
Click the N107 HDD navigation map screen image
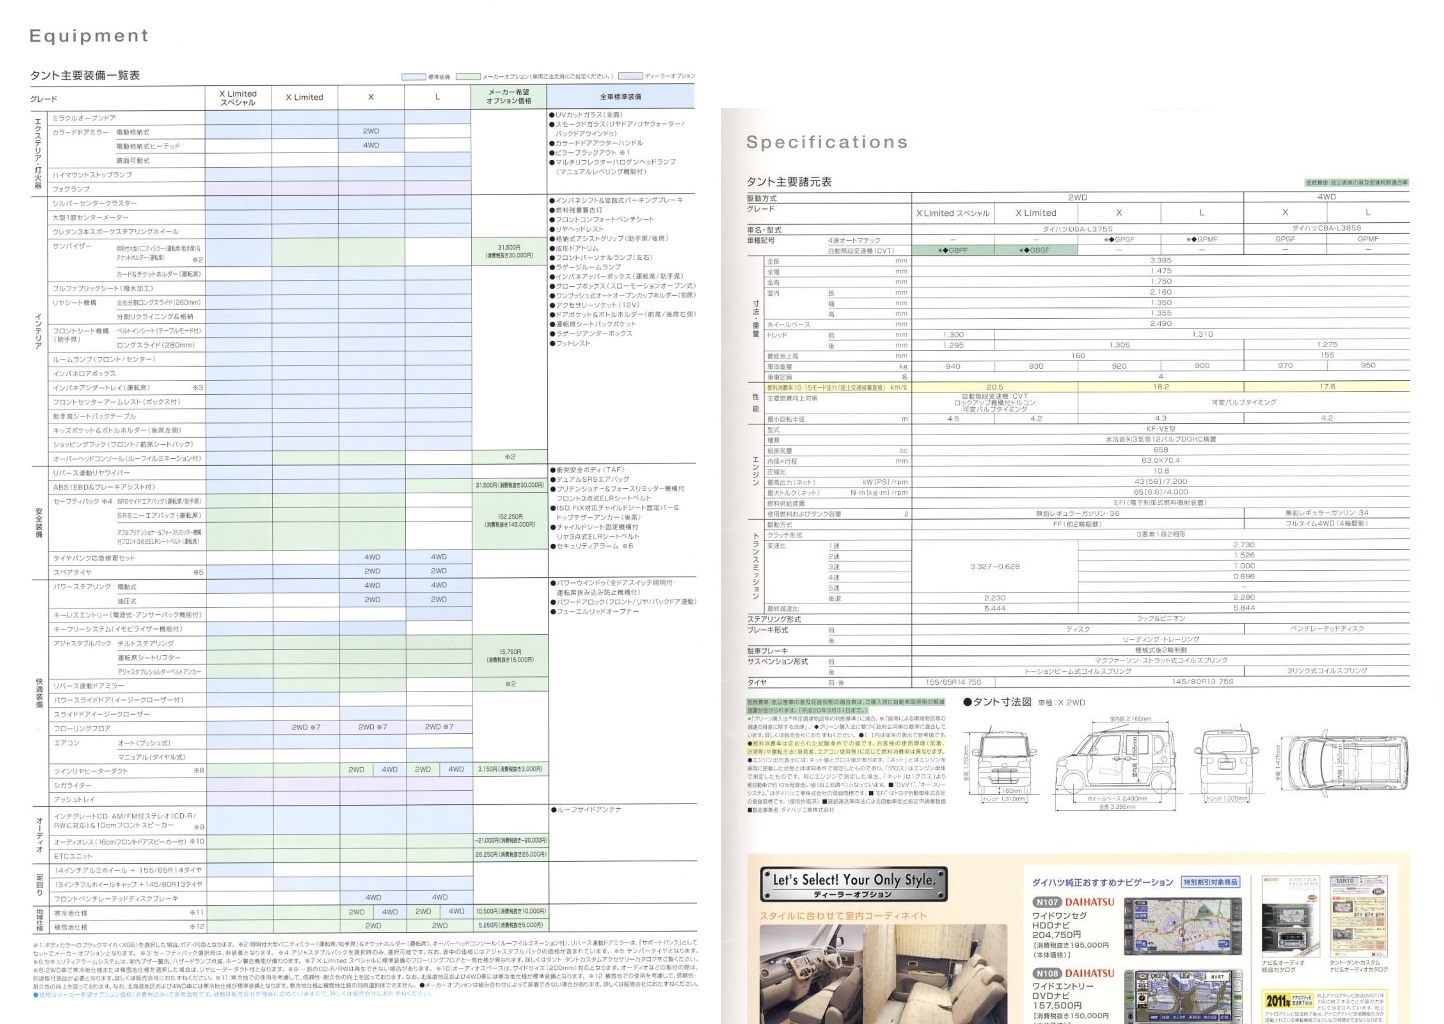coord(1161,926)
